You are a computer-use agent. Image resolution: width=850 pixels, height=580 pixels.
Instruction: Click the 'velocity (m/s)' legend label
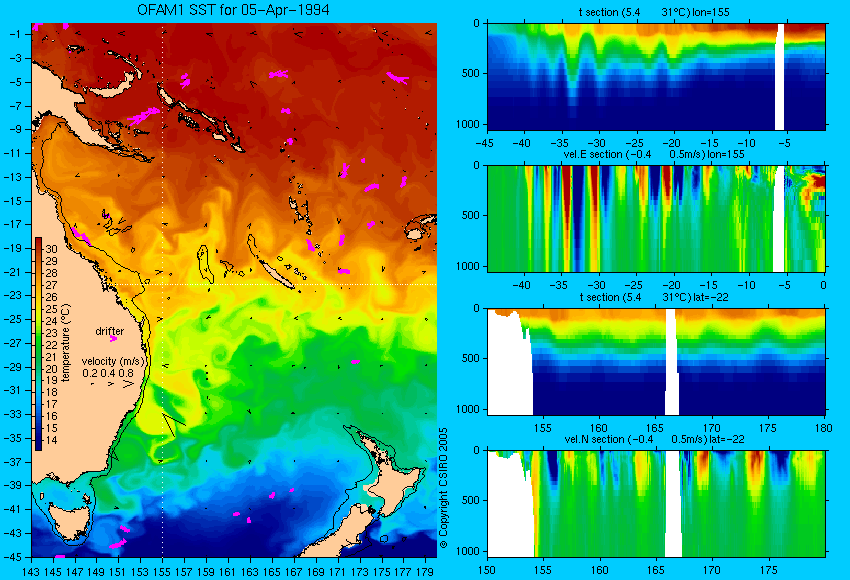[114, 361]
